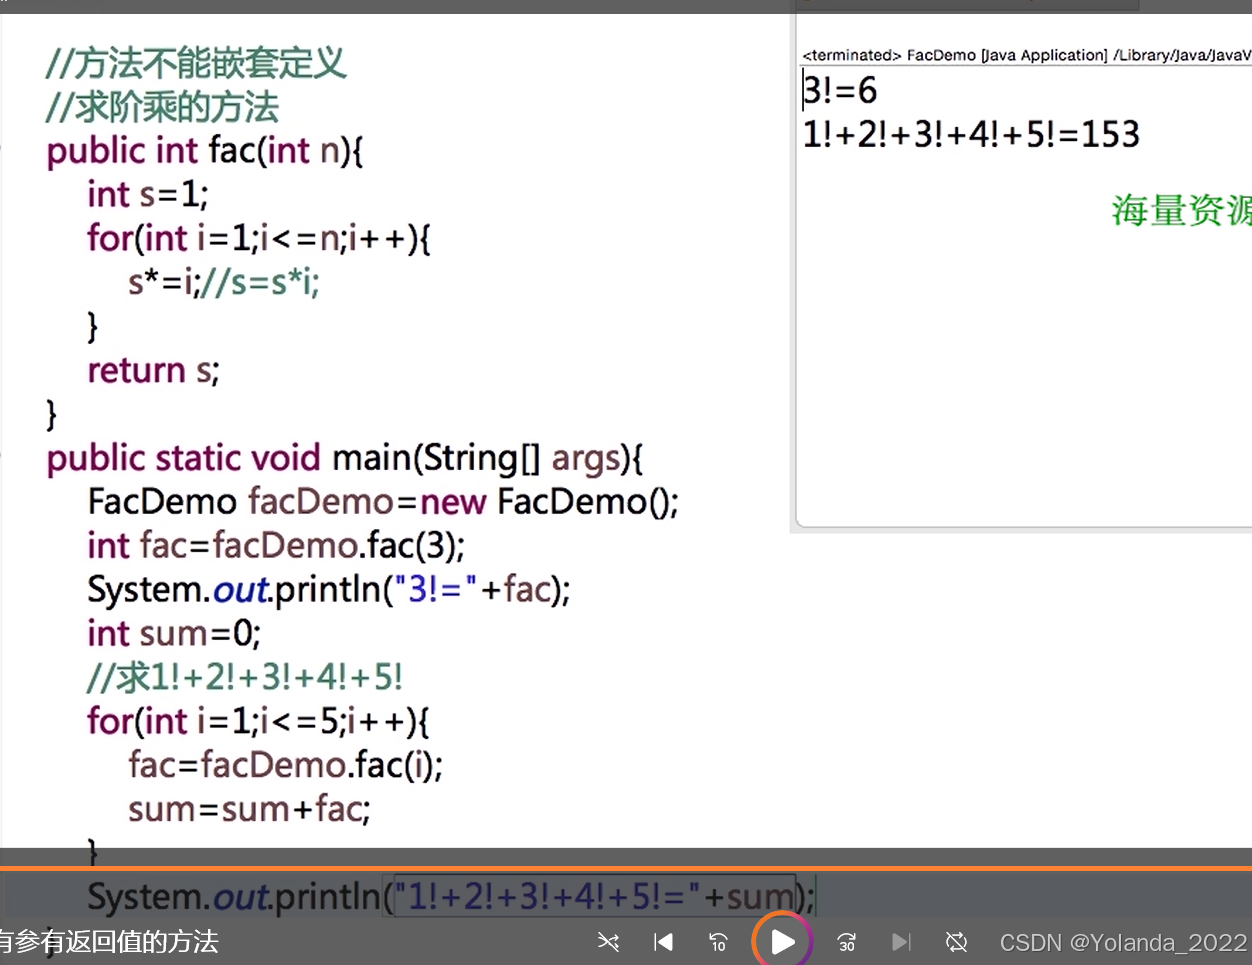Rewind video by 10 seconds
This screenshot has width=1252, height=965.
(x=718, y=942)
